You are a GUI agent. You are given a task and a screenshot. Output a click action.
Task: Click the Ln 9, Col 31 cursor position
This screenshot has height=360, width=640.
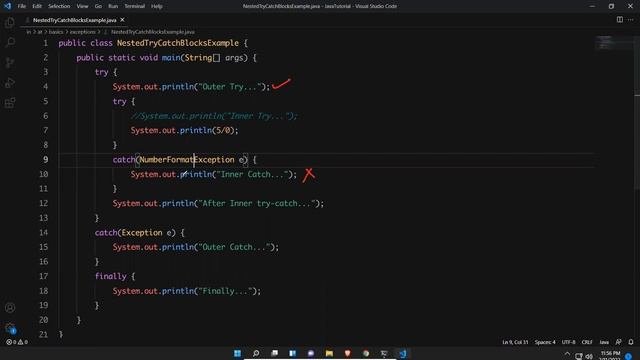[515, 342]
